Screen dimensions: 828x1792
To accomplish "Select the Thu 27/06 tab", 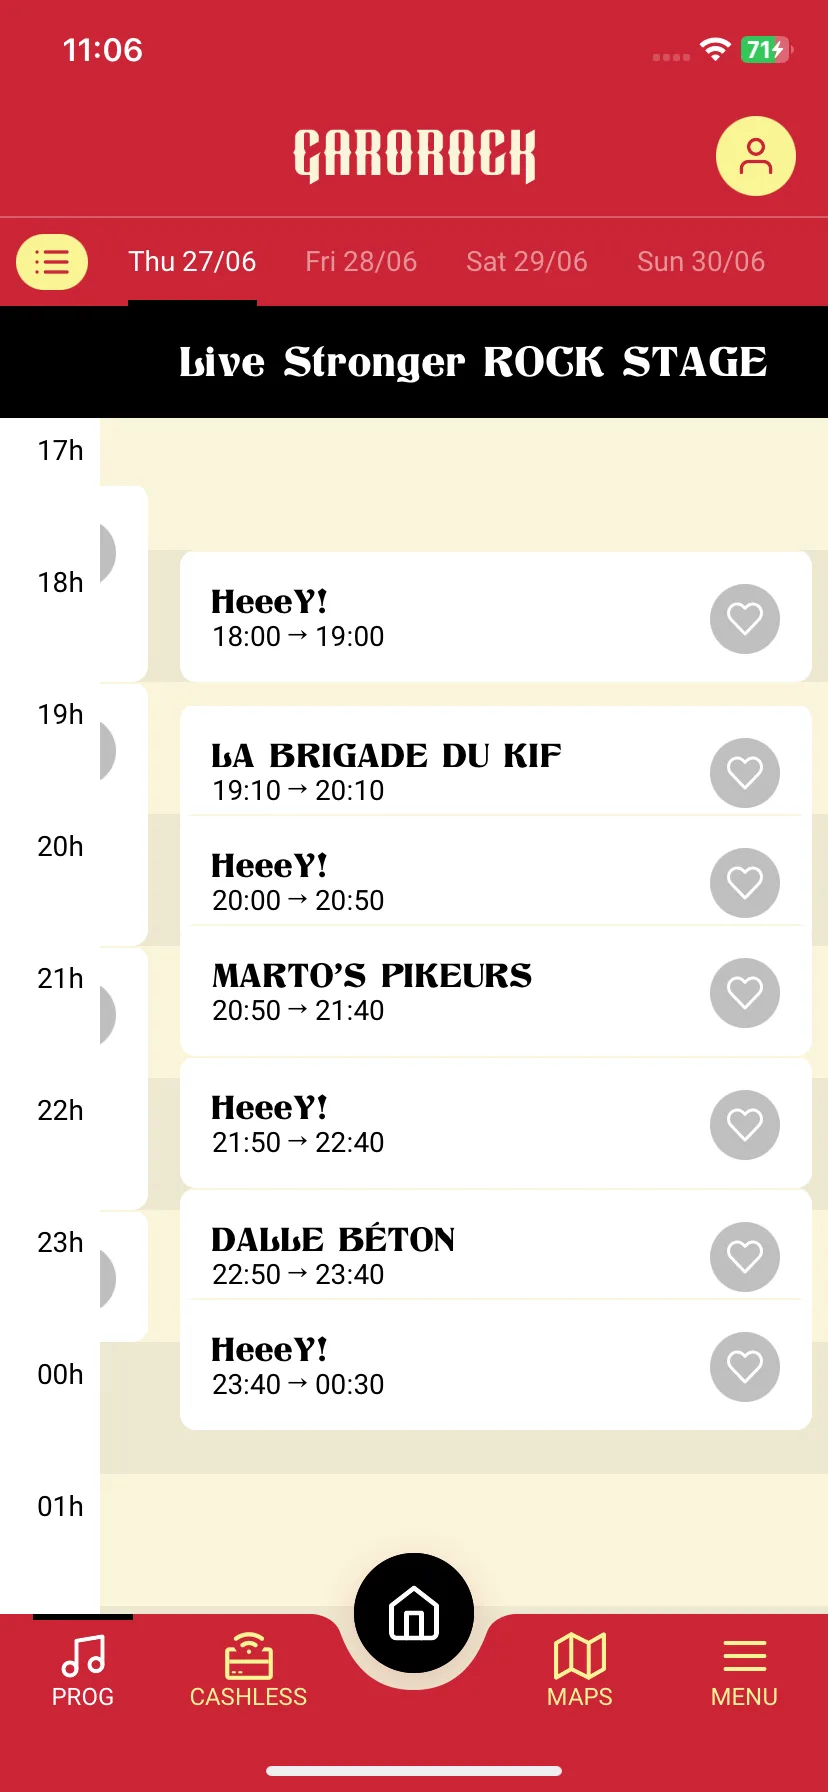I will (192, 262).
